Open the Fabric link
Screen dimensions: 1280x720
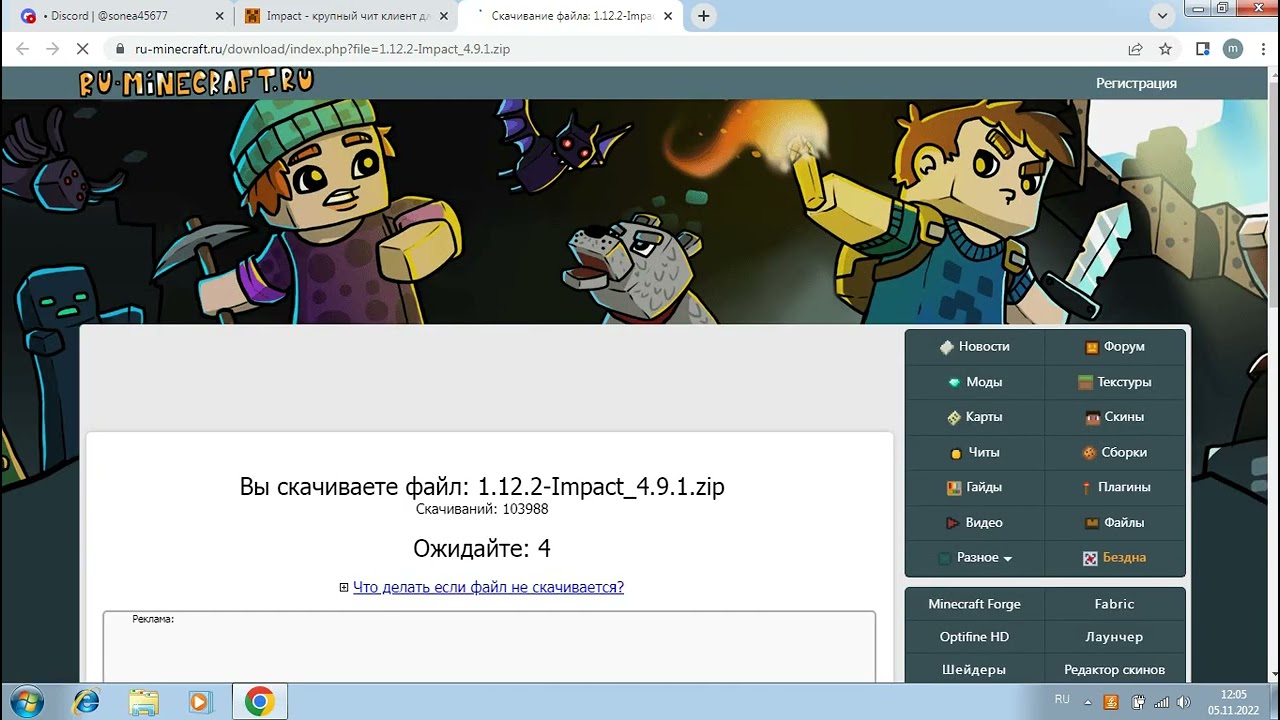point(1114,604)
